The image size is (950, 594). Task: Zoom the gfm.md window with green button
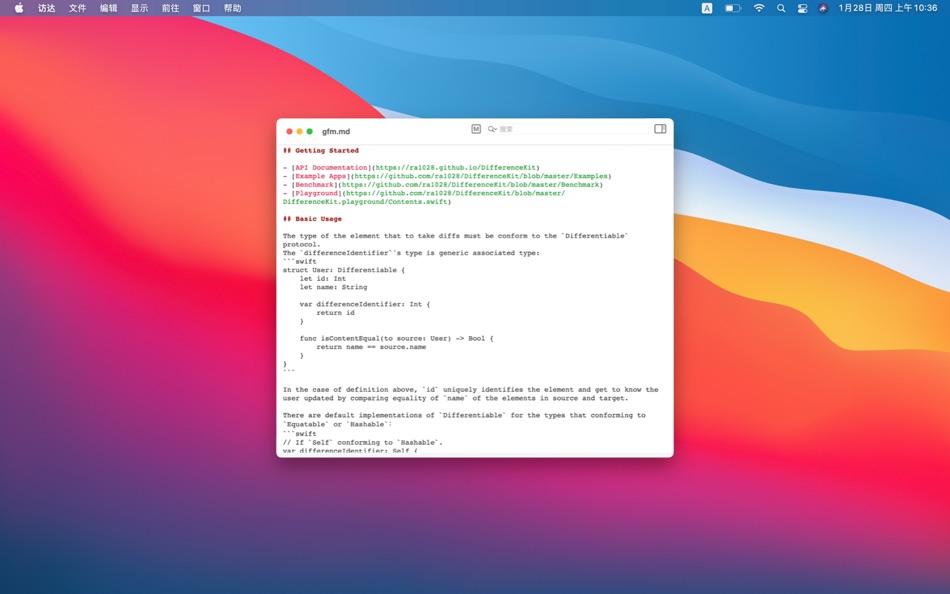pos(310,132)
